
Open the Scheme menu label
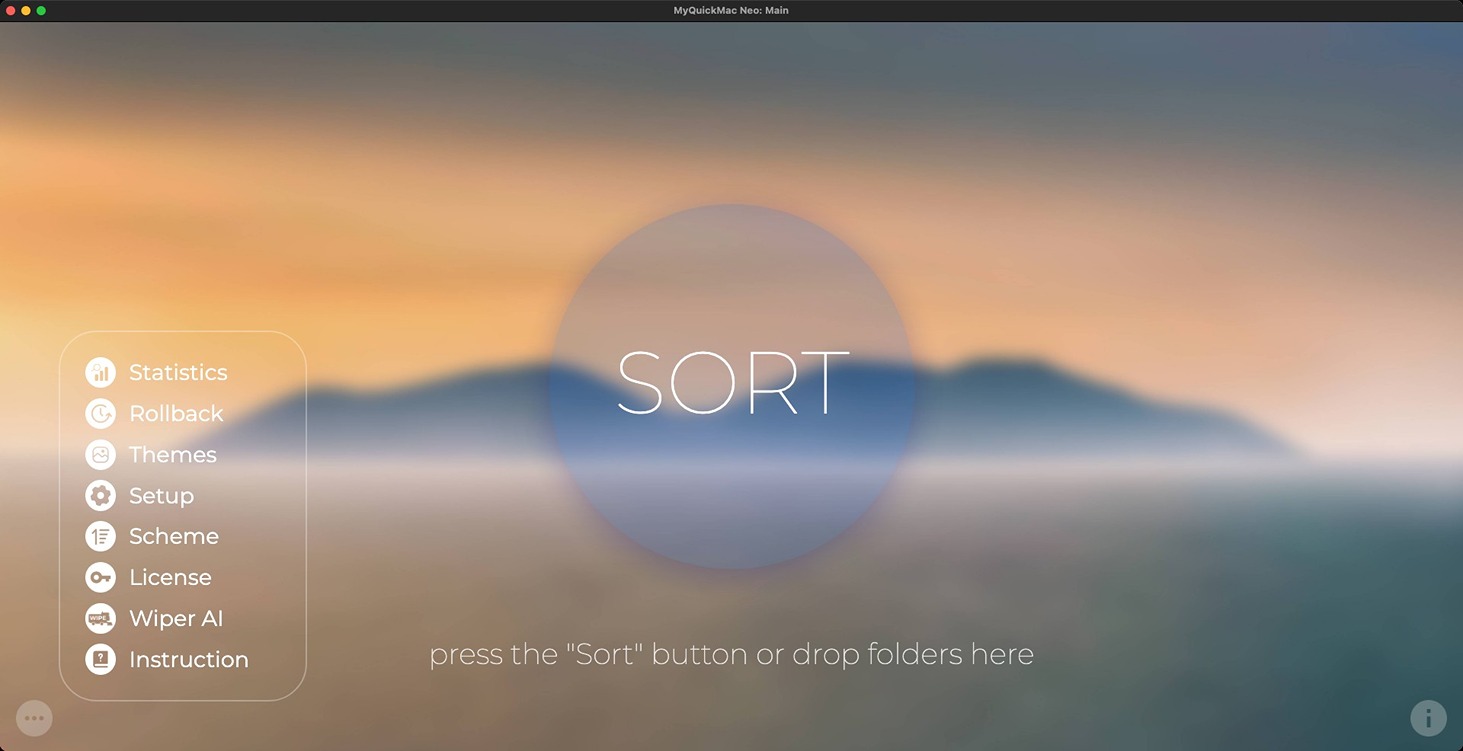(173, 537)
